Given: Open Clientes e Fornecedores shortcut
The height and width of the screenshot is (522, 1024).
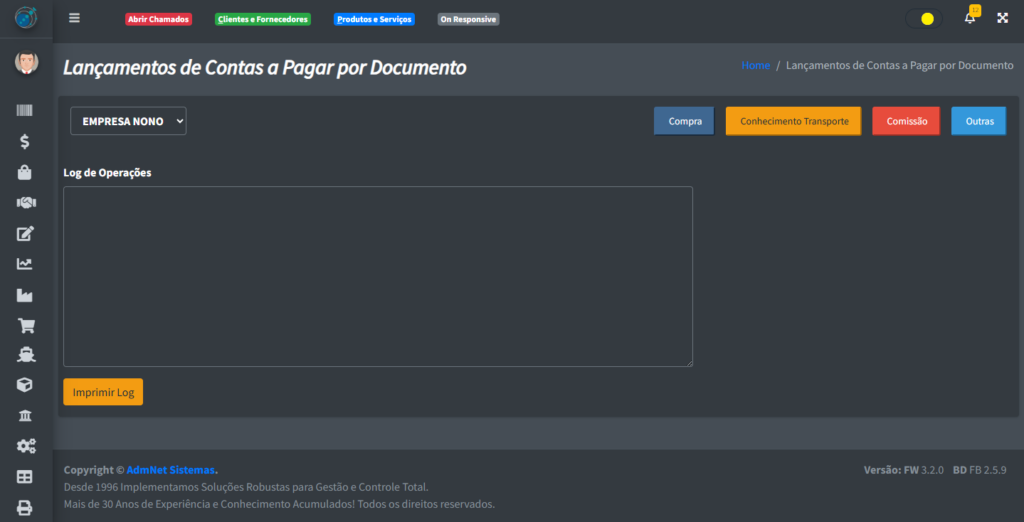Looking at the screenshot, I should [263, 19].
